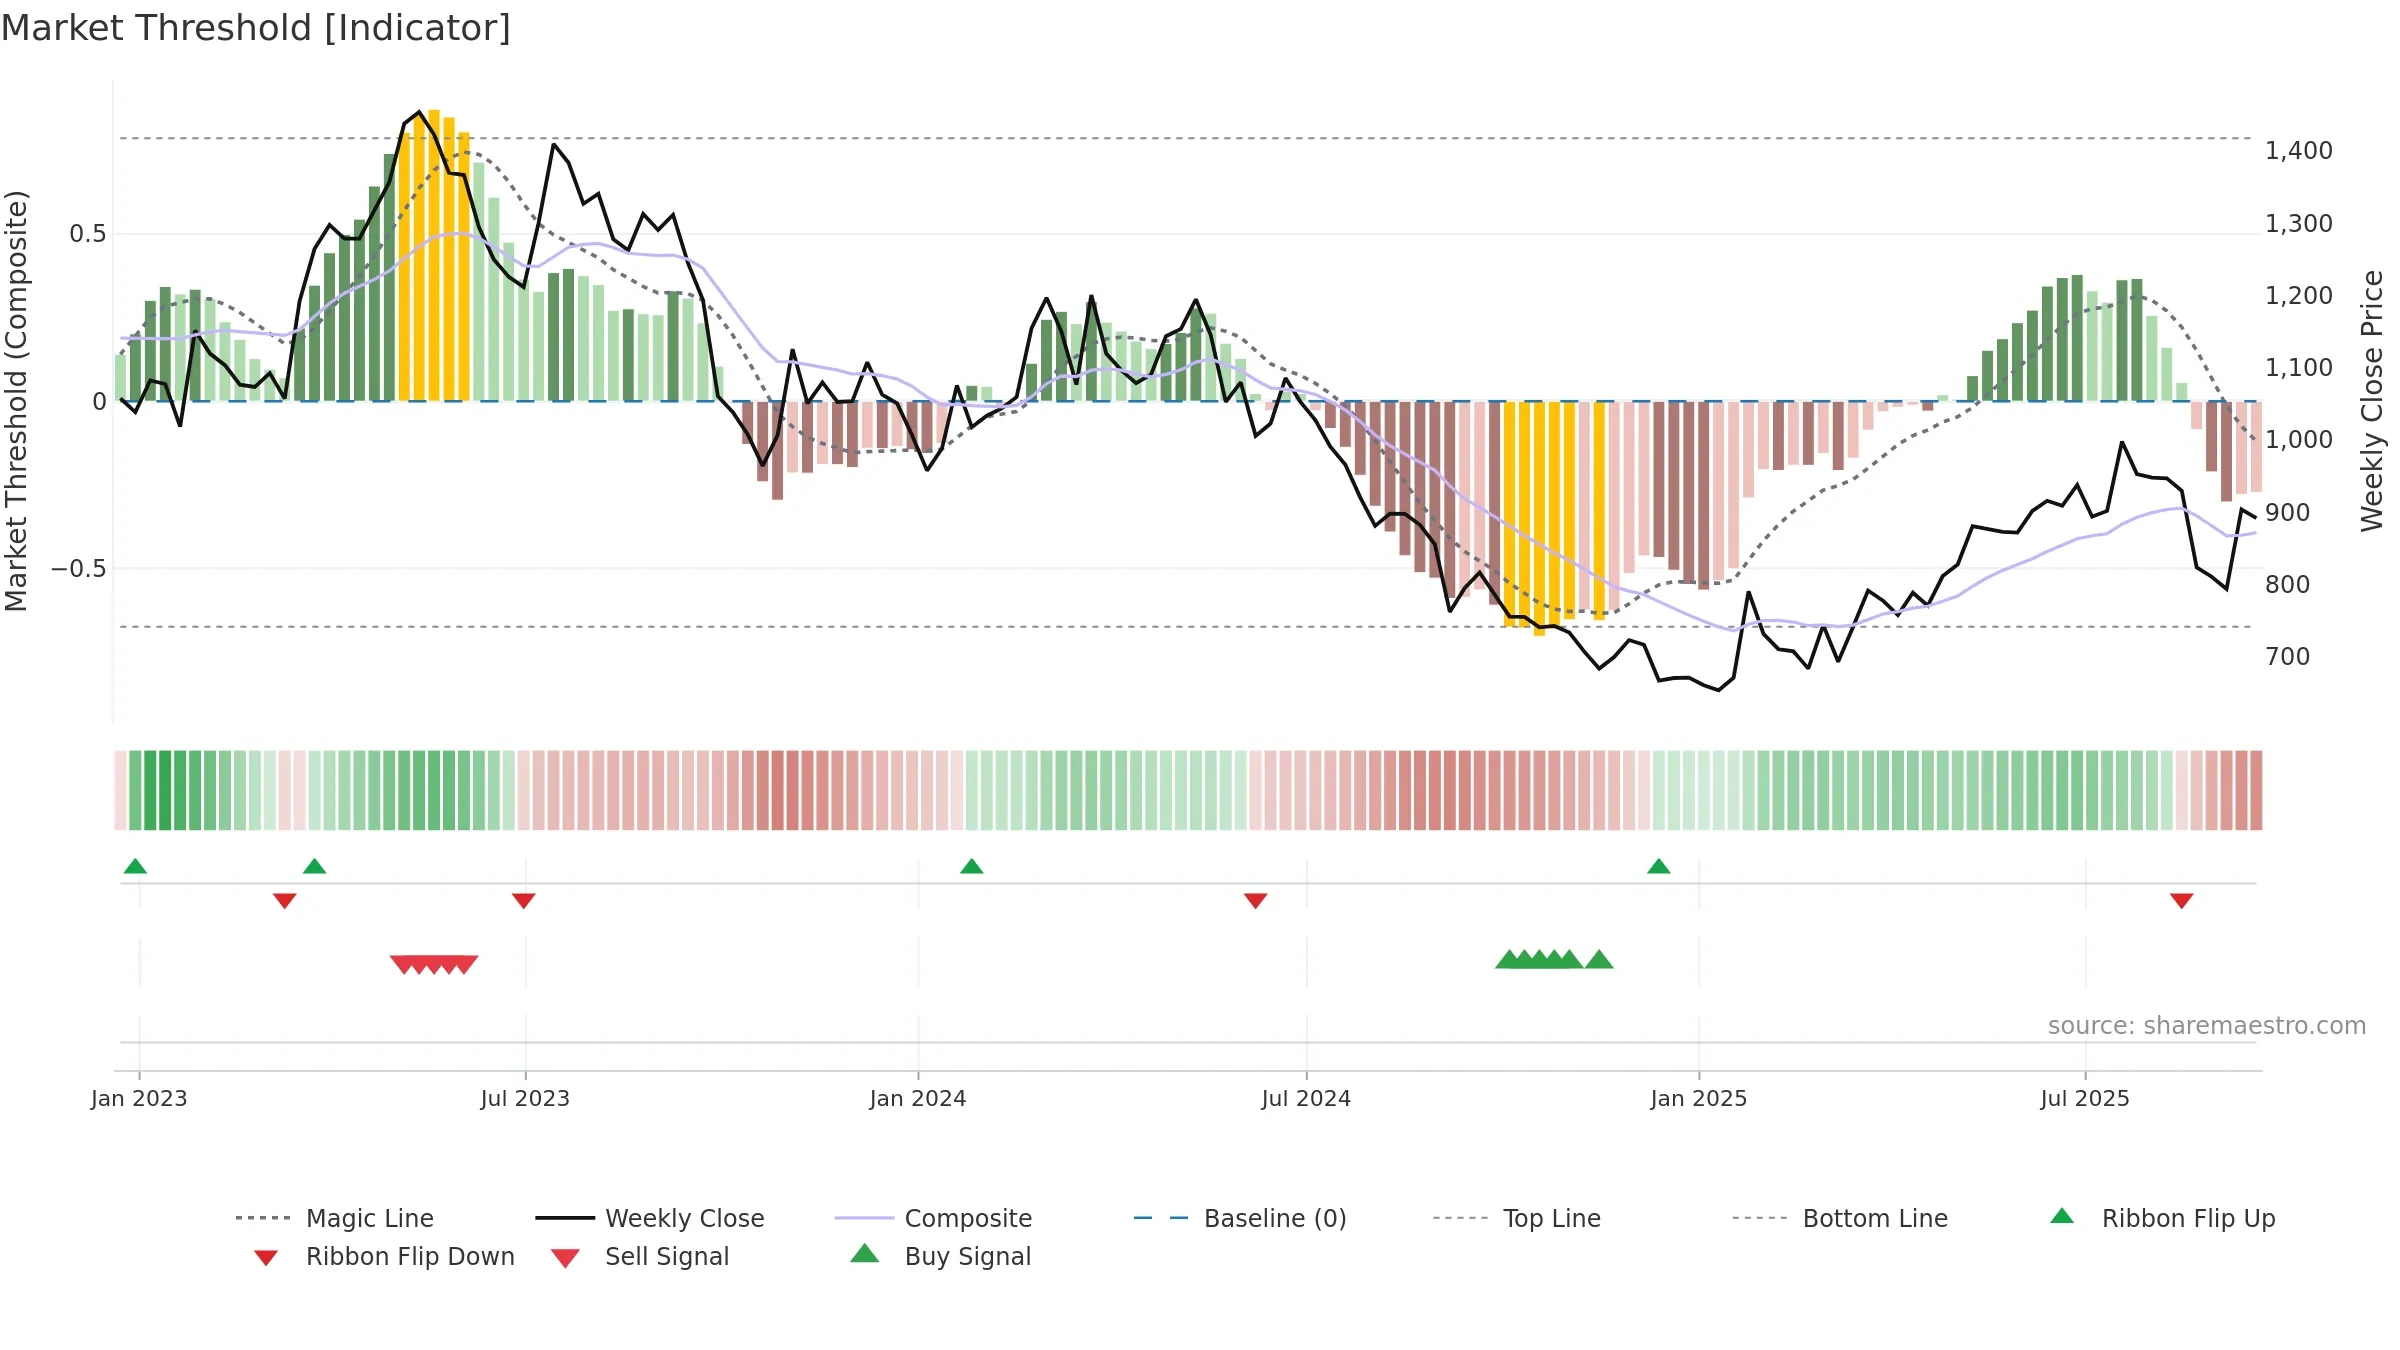Viewport: 2400px width, 1350px height.
Task: Click the 700 price axis label
Action: (2288, 657)
